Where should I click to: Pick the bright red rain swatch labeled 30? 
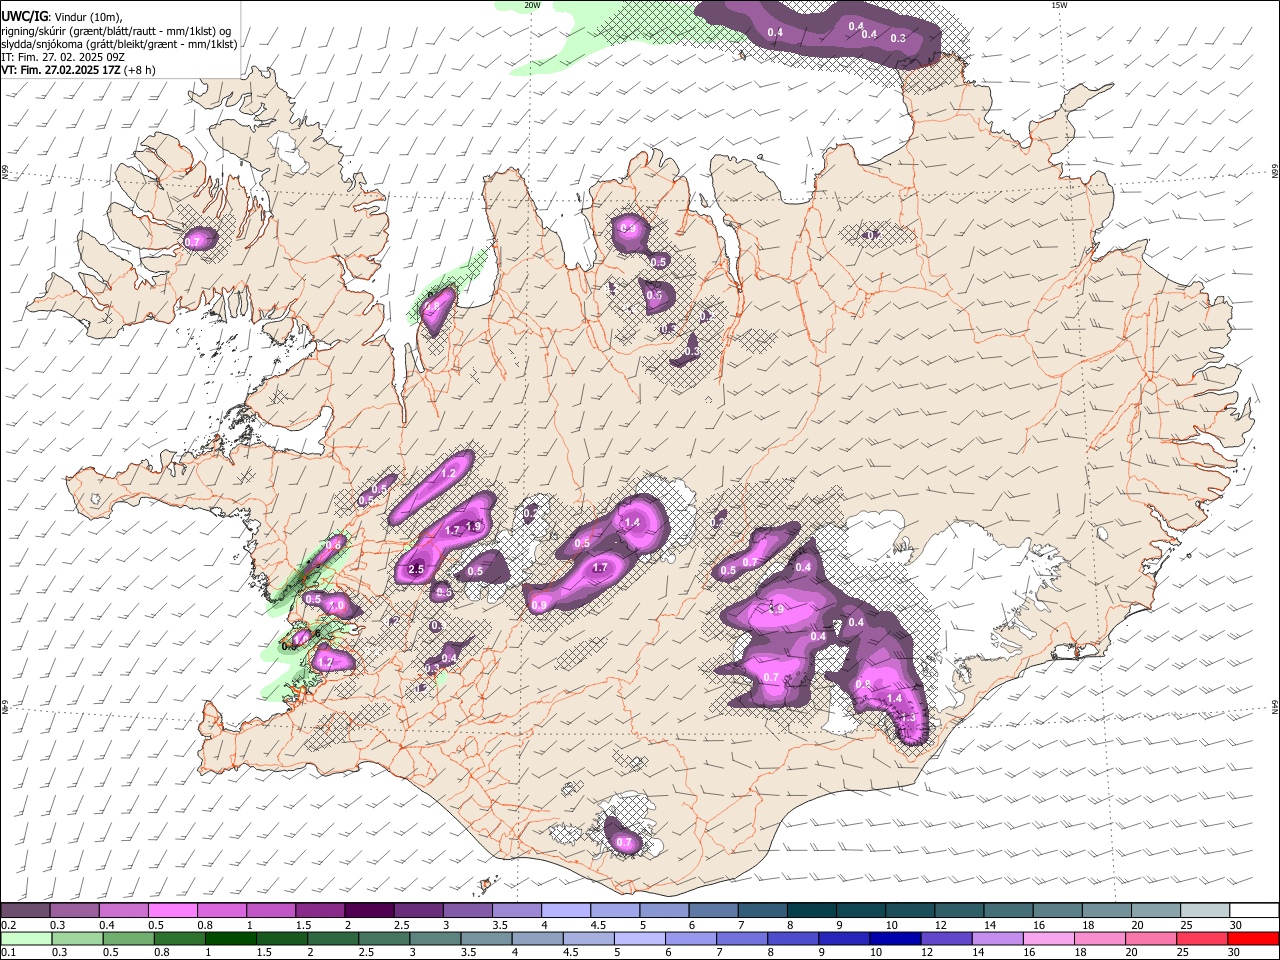[x=1253, y=939]
